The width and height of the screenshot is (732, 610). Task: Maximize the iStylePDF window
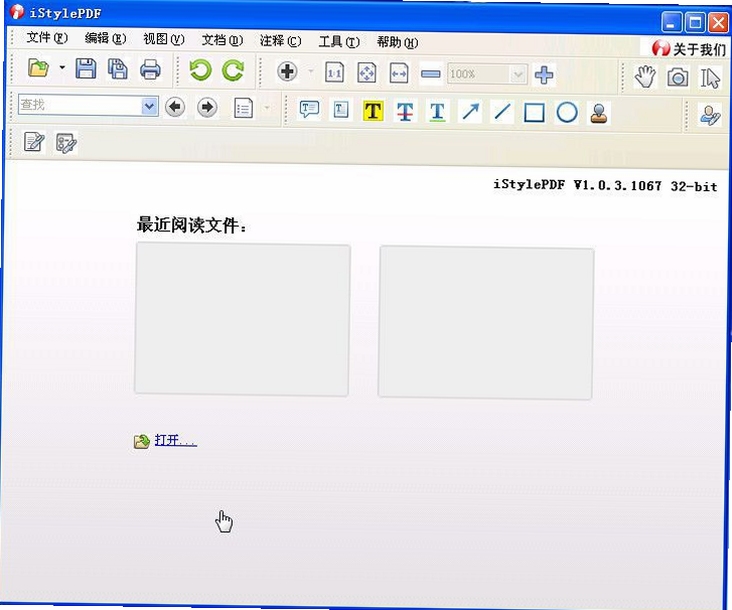(695, 22)
